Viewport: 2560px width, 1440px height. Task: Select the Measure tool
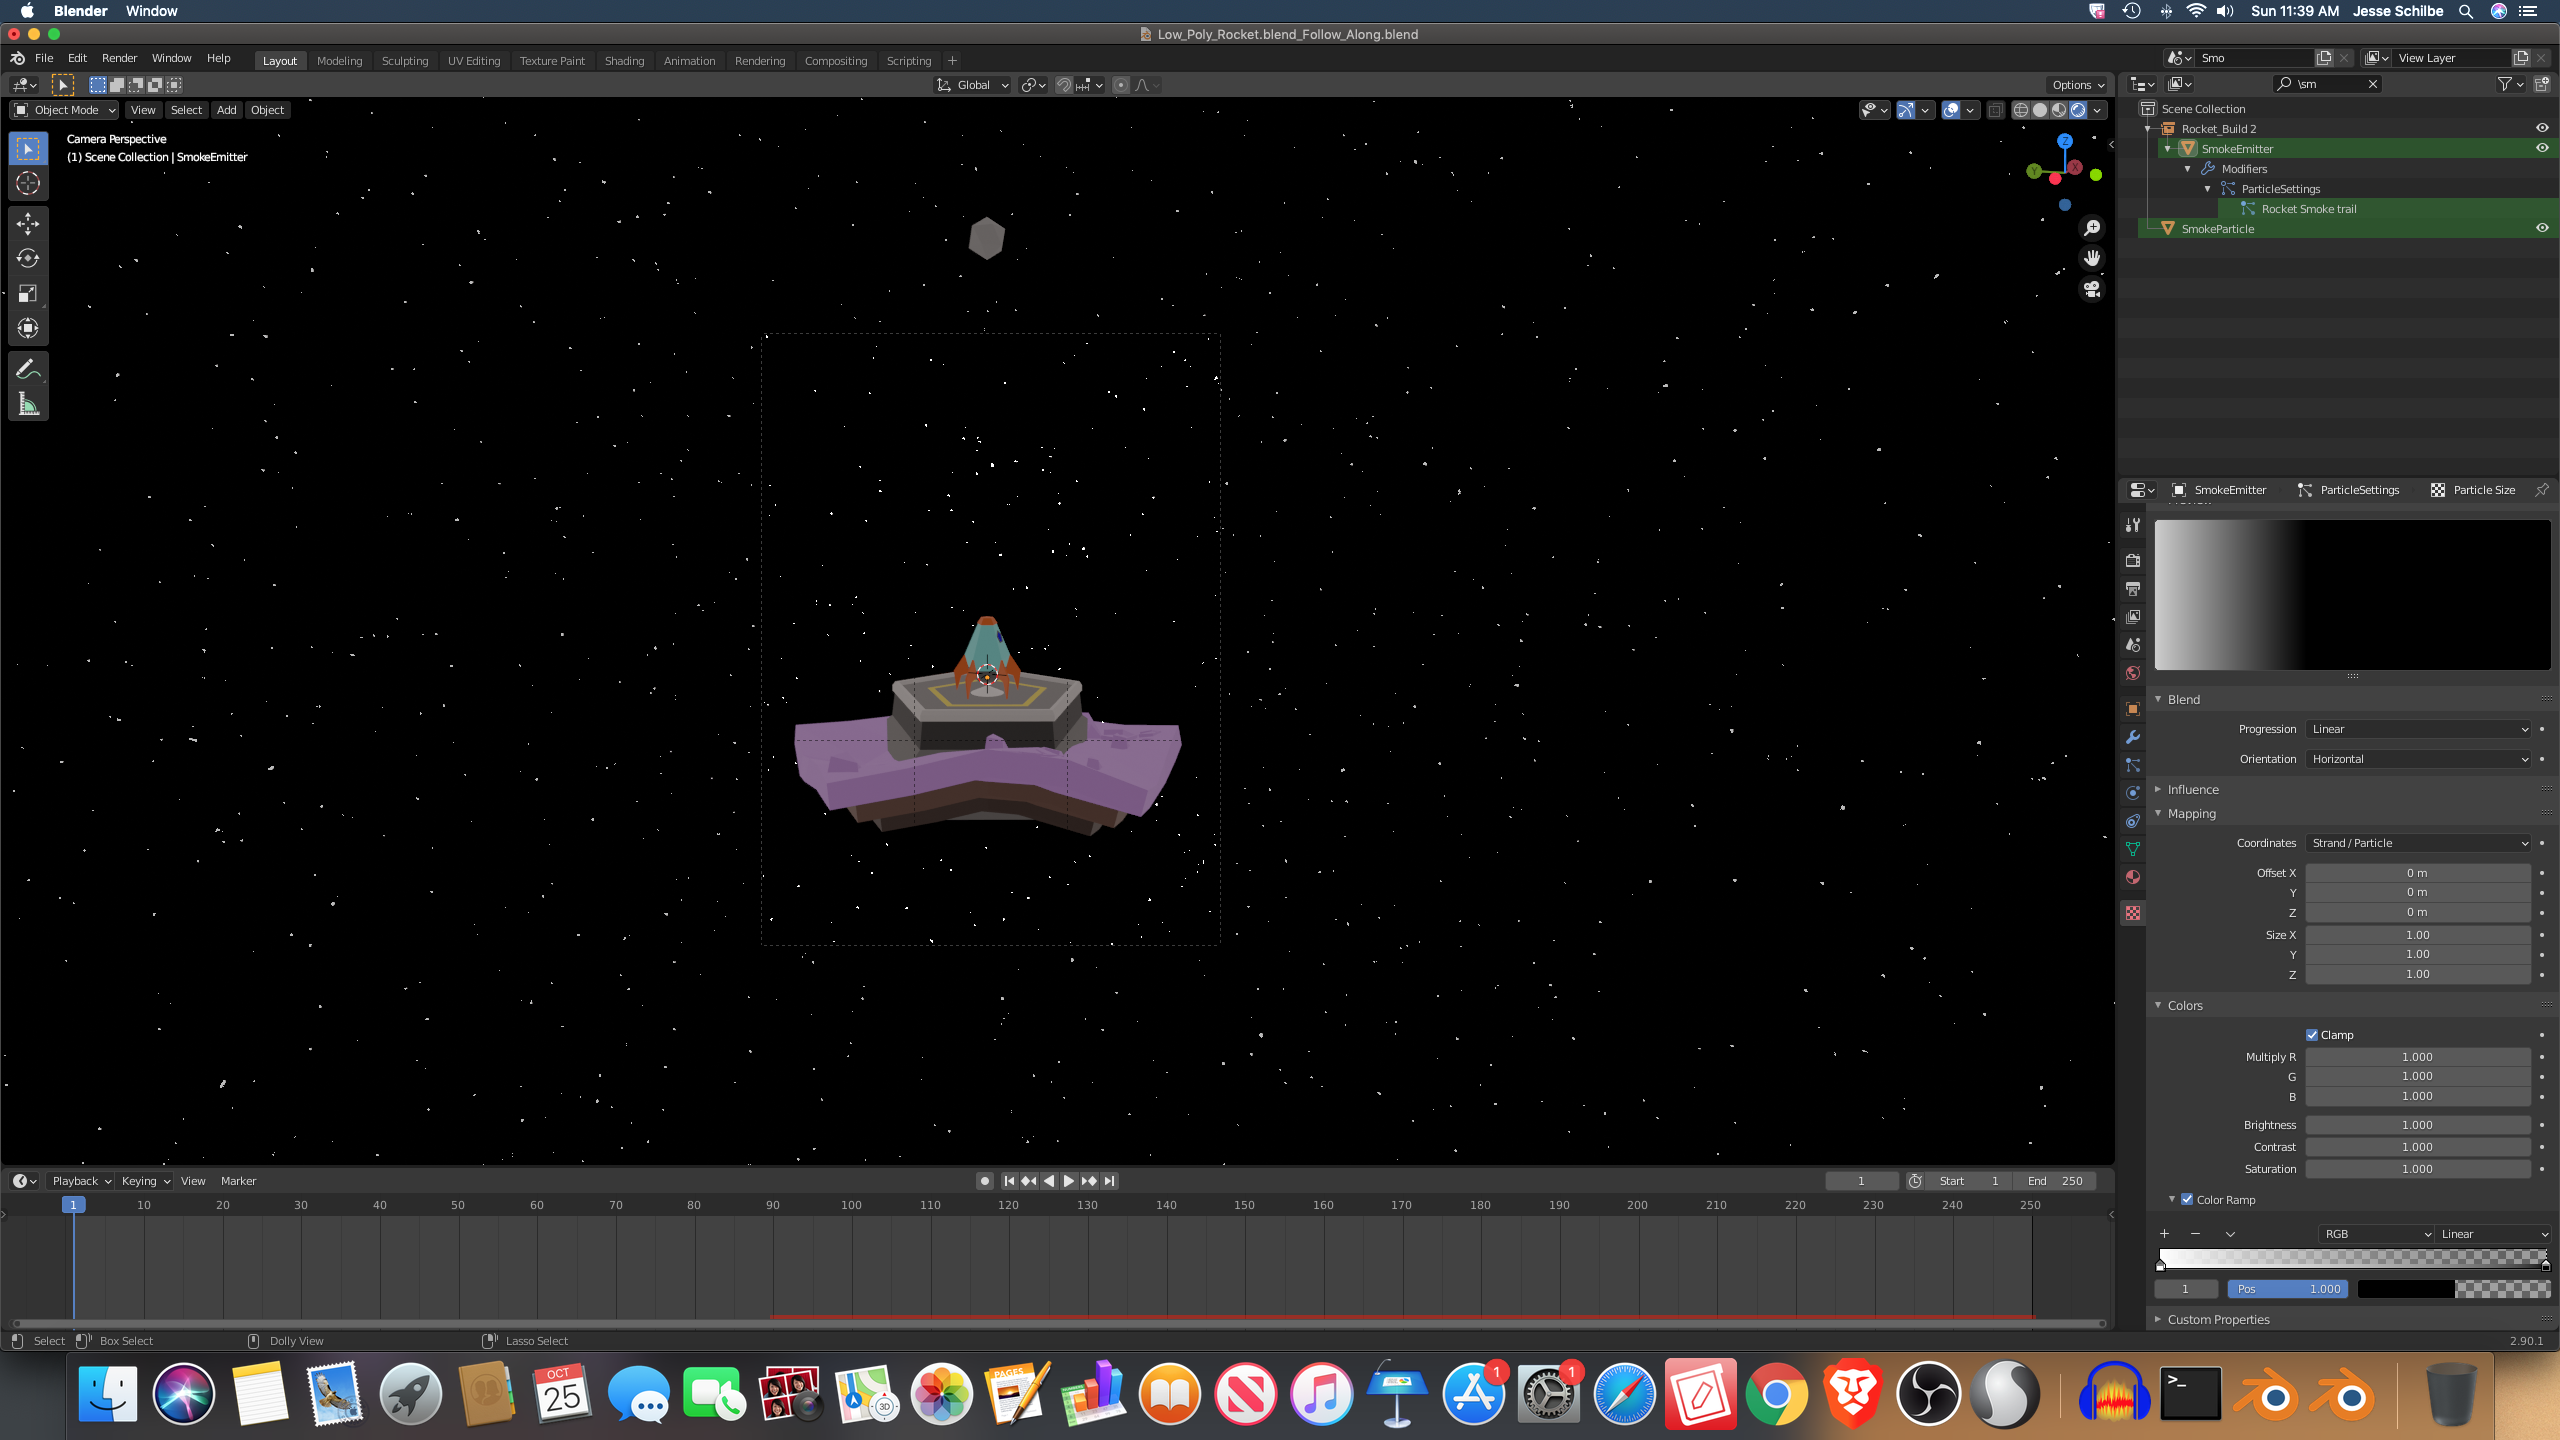pos(28,405)
